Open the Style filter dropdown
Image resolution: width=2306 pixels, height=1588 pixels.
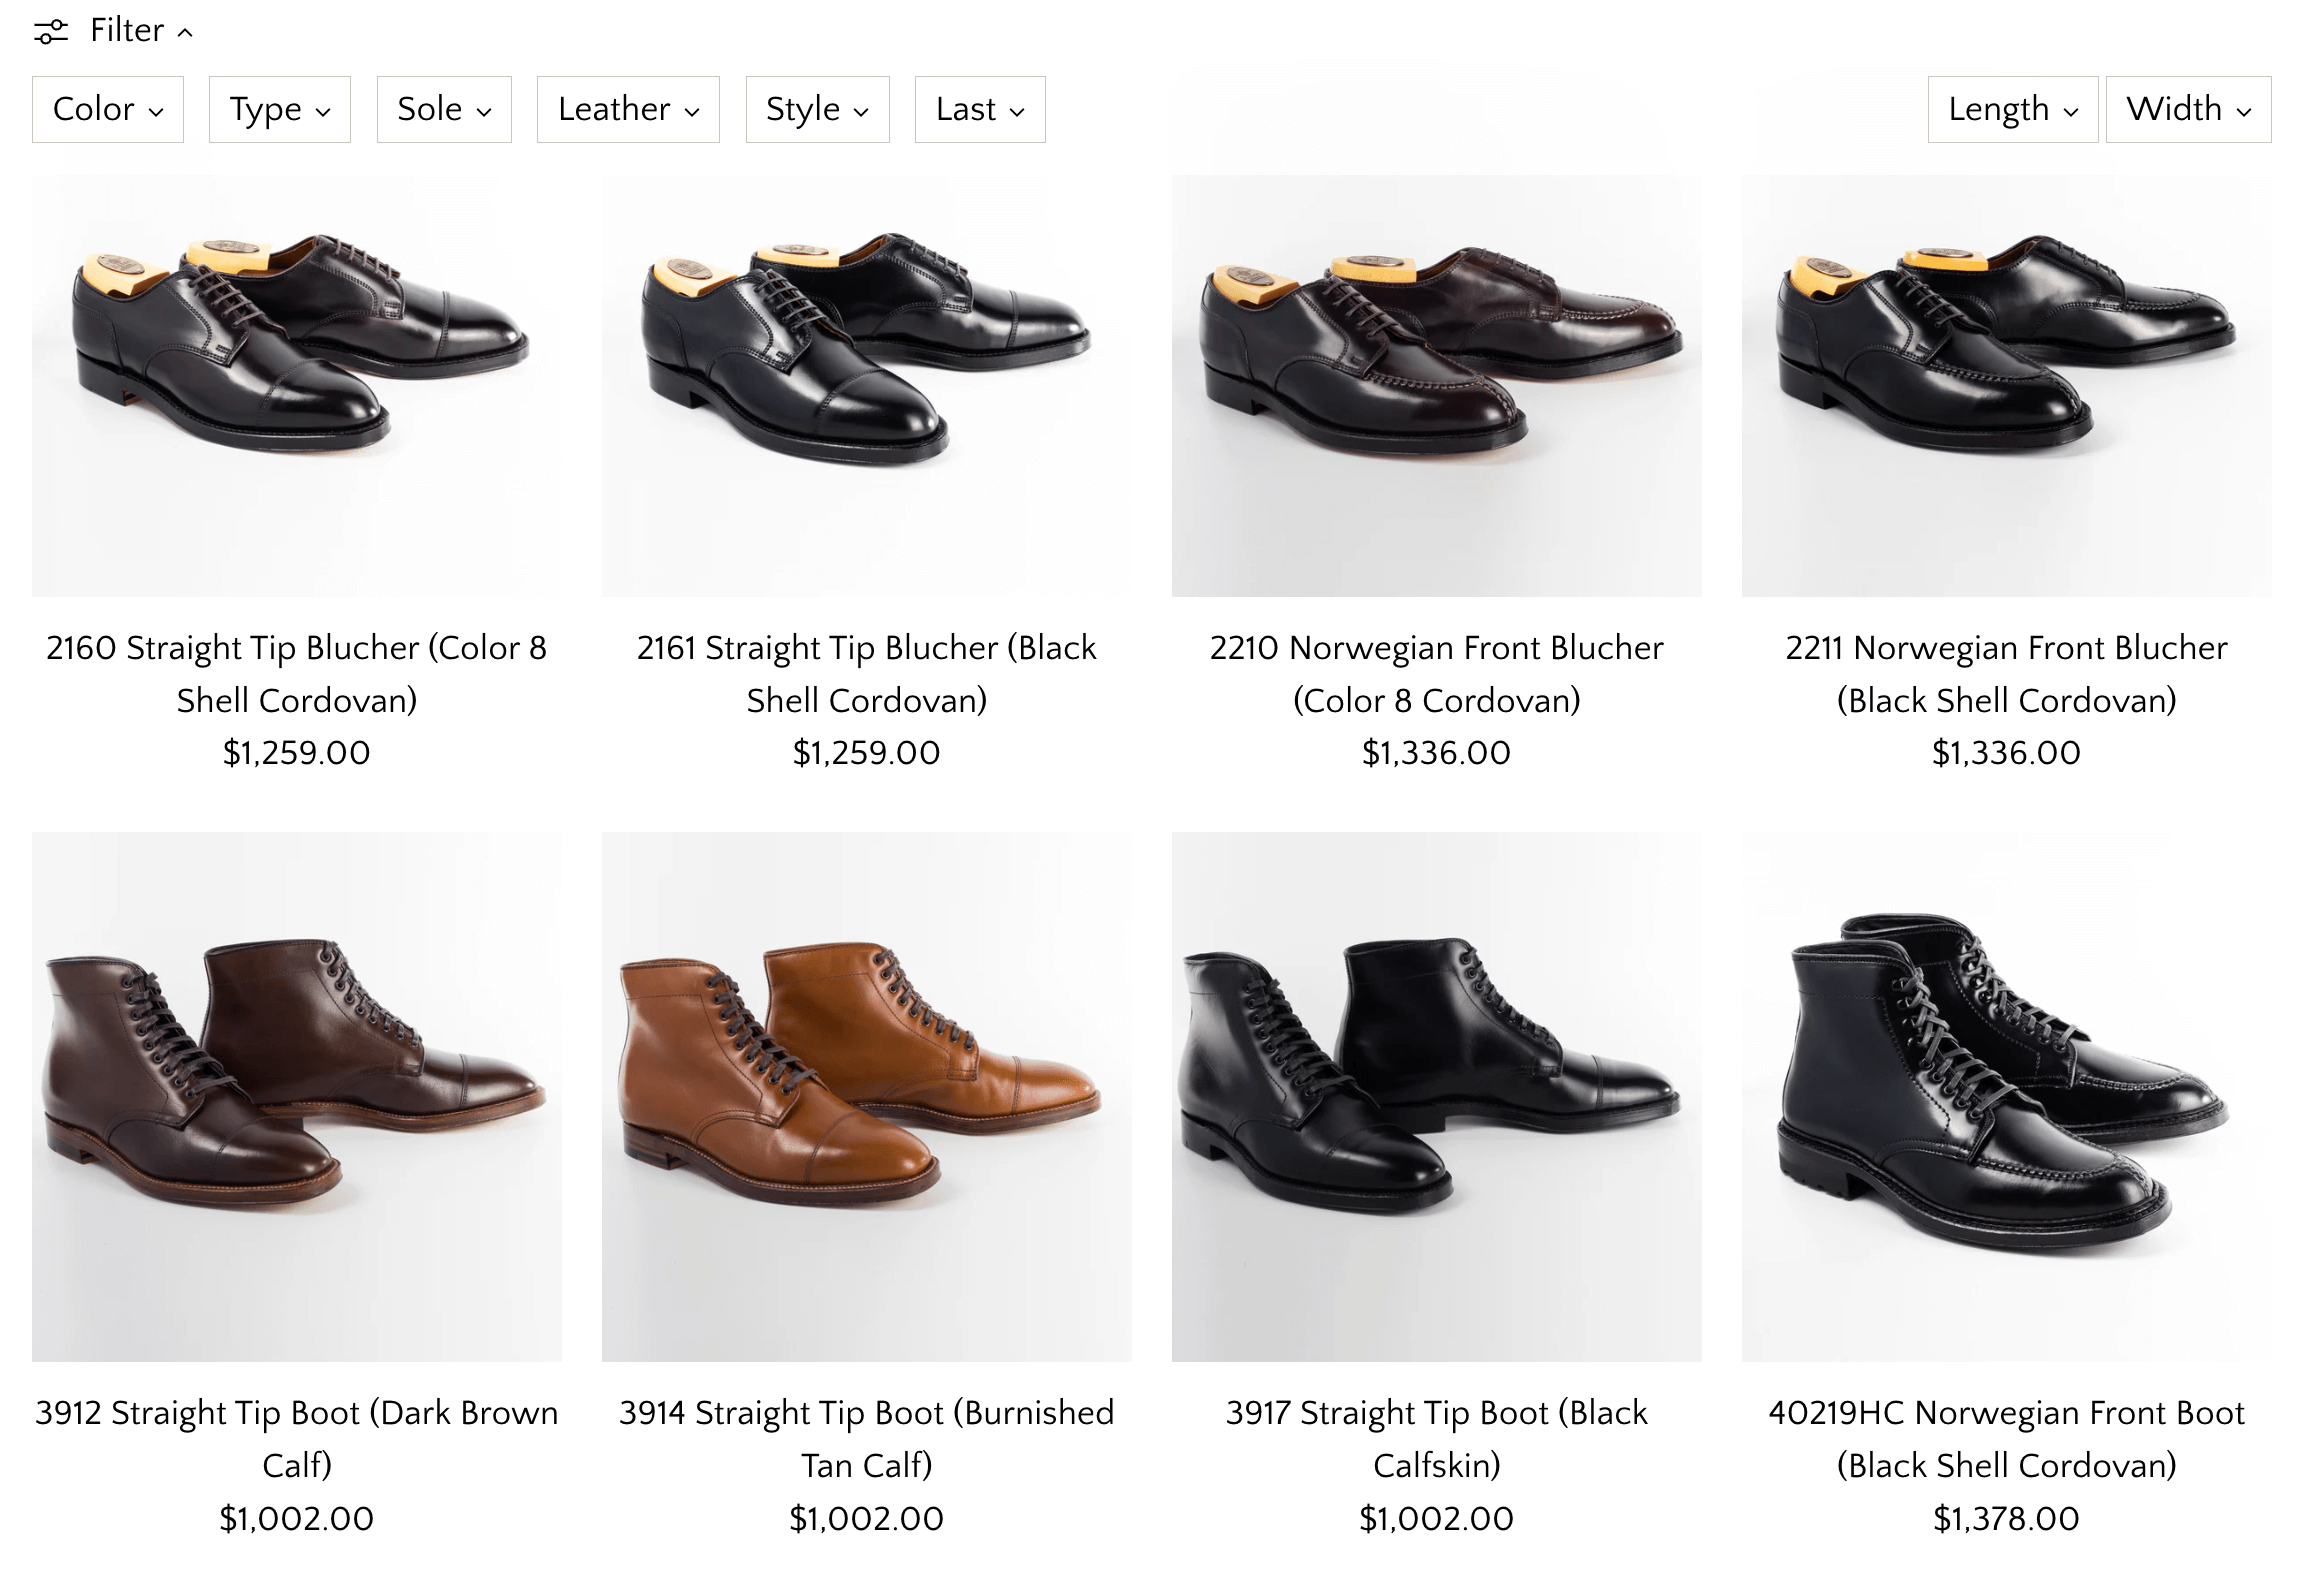[x=817, y=109]
